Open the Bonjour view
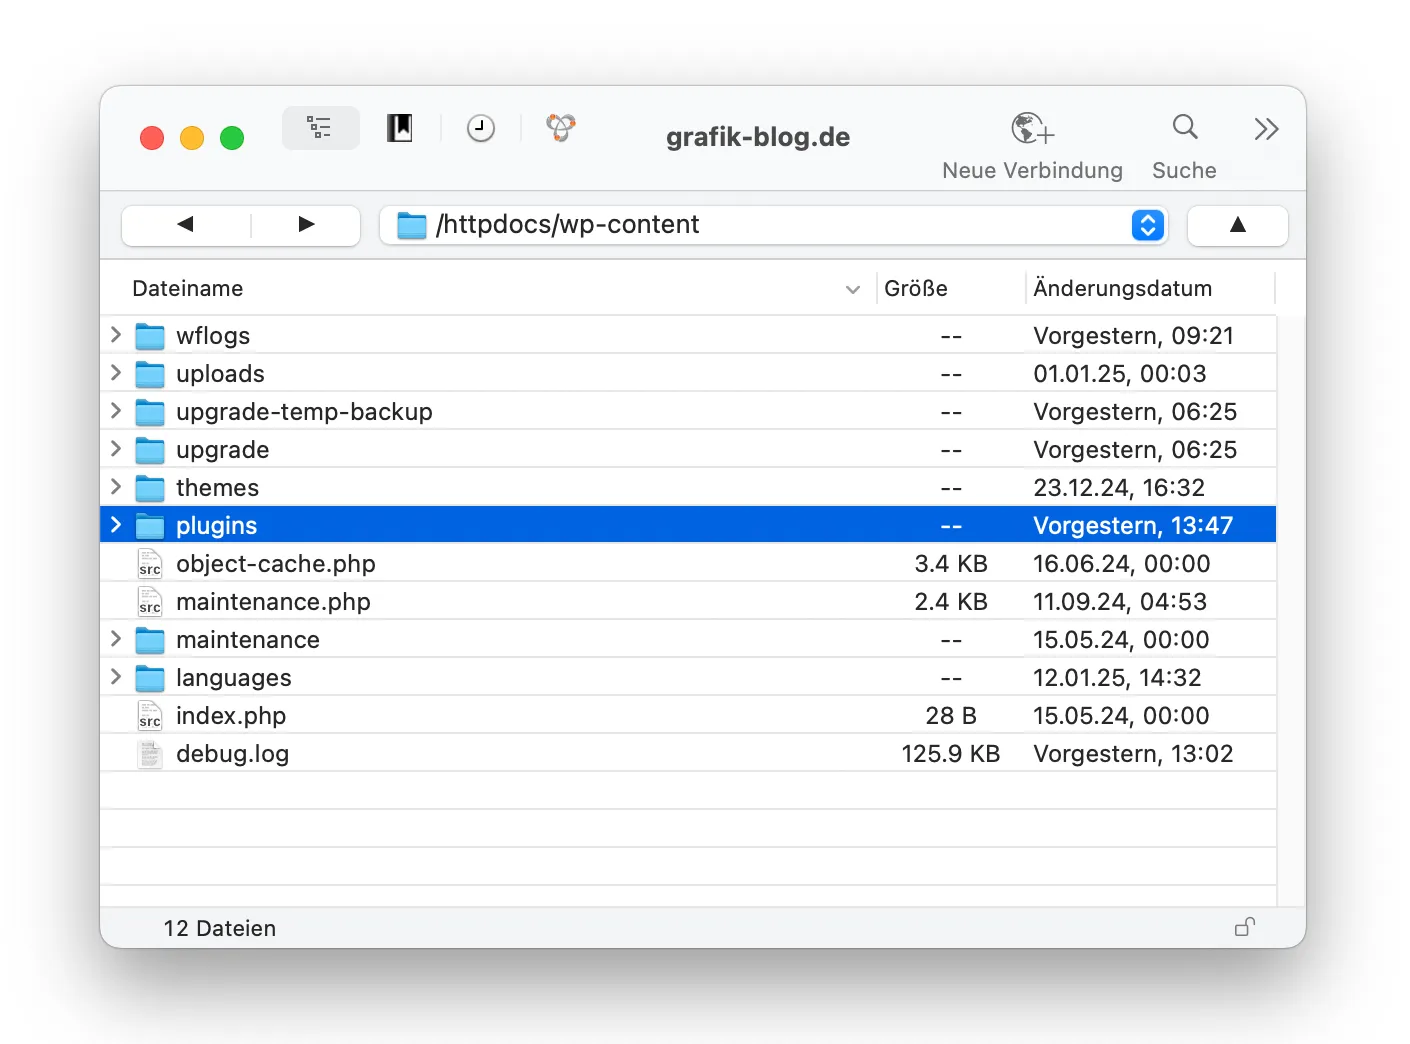The width and height of the screenshot is (1410, 1044). (x=561, y=128)
